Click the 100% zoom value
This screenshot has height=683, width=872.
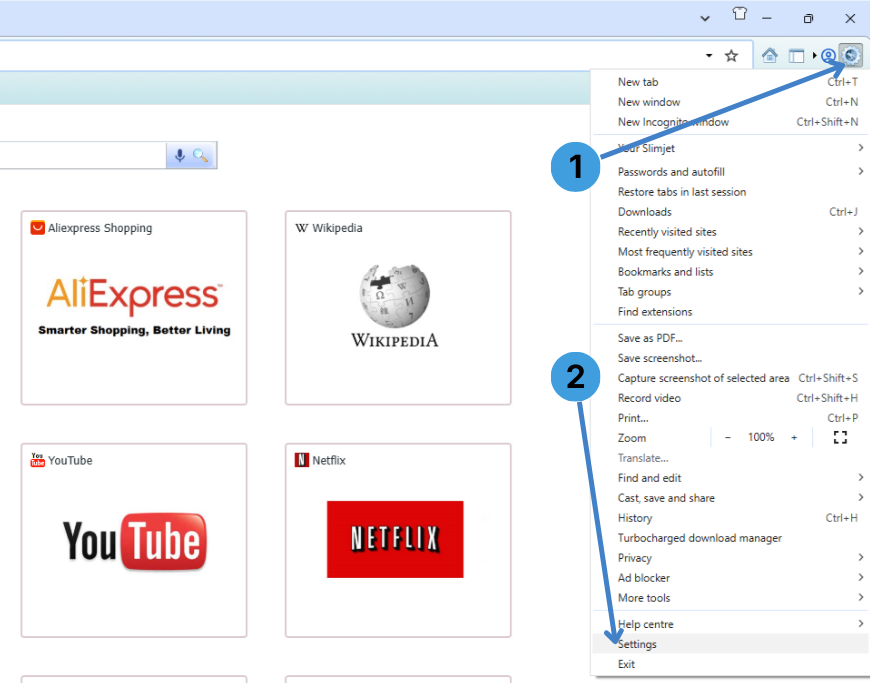pyautogui.click(x=761, y=437)
